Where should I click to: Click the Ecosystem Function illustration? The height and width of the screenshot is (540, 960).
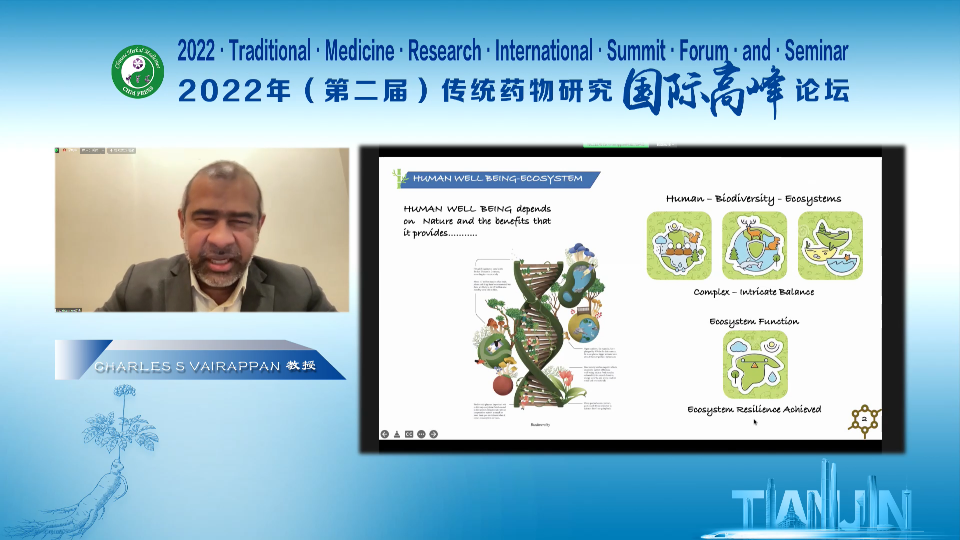tap(755, 365)
